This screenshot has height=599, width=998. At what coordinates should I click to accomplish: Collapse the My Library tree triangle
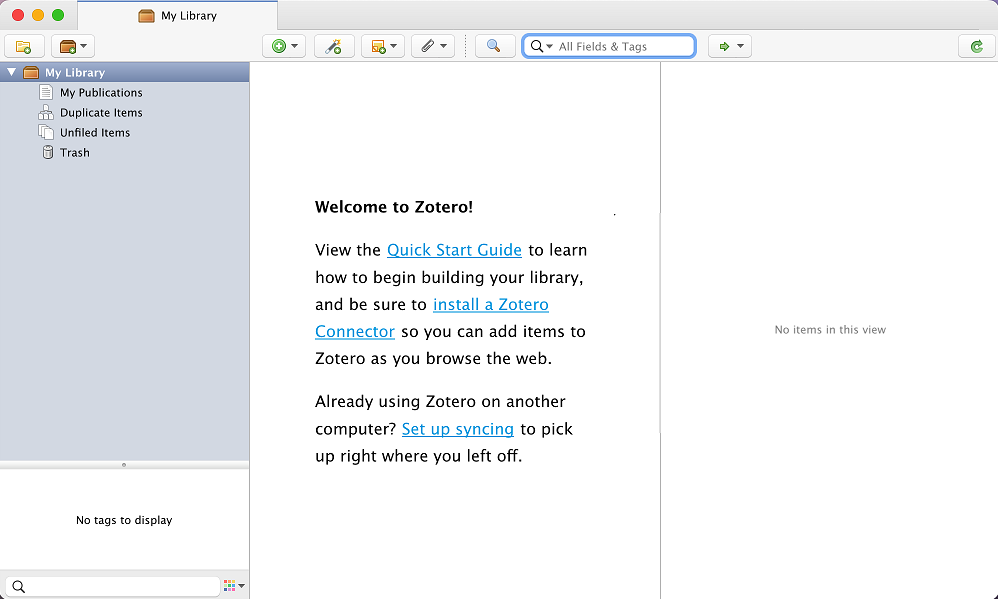click(x=11, y=72)
